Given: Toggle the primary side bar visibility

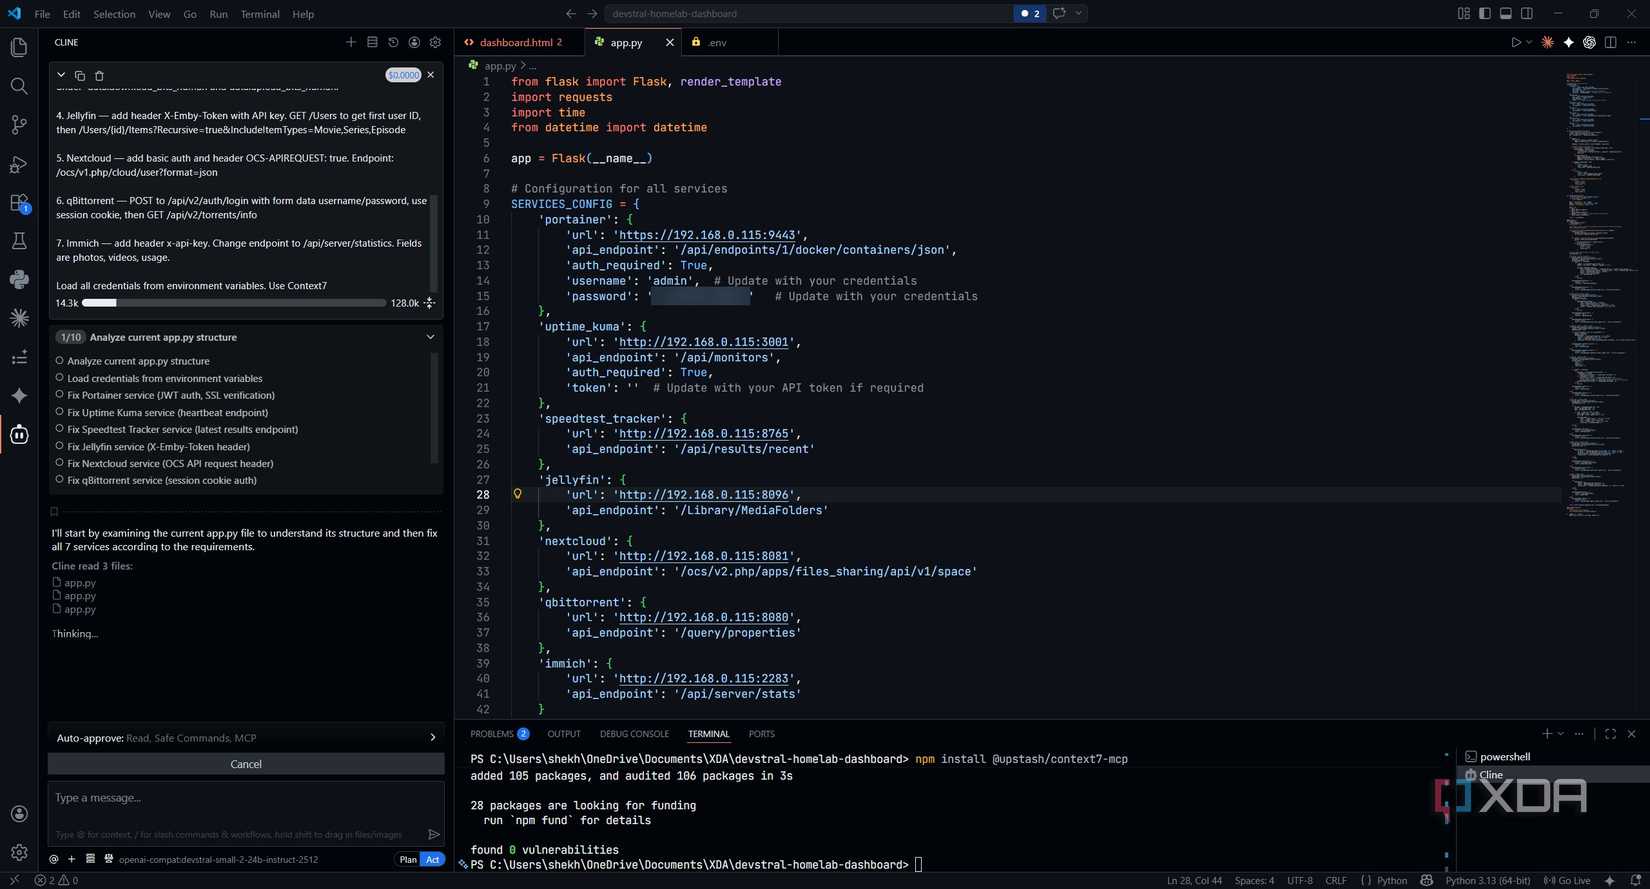Looking at the screenshot, I should point(1485,14).
